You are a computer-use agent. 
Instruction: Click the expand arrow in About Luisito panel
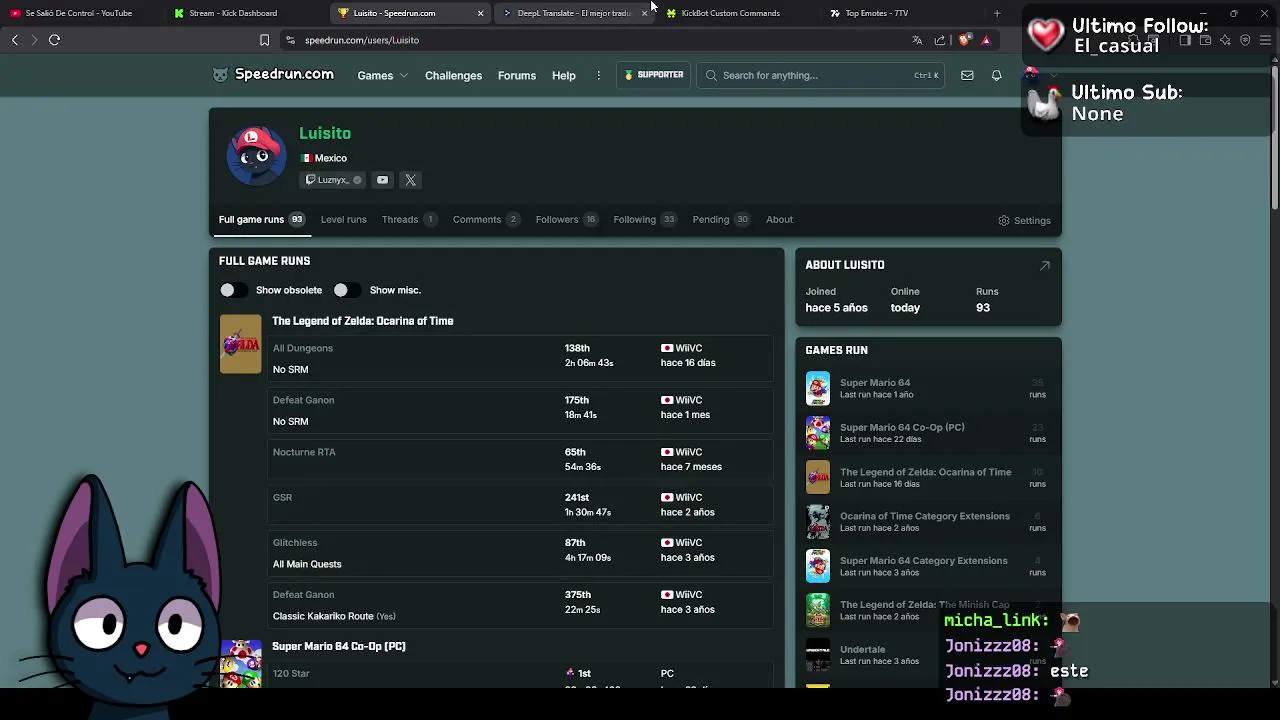pyautogui.click(x=1045, y=265)
